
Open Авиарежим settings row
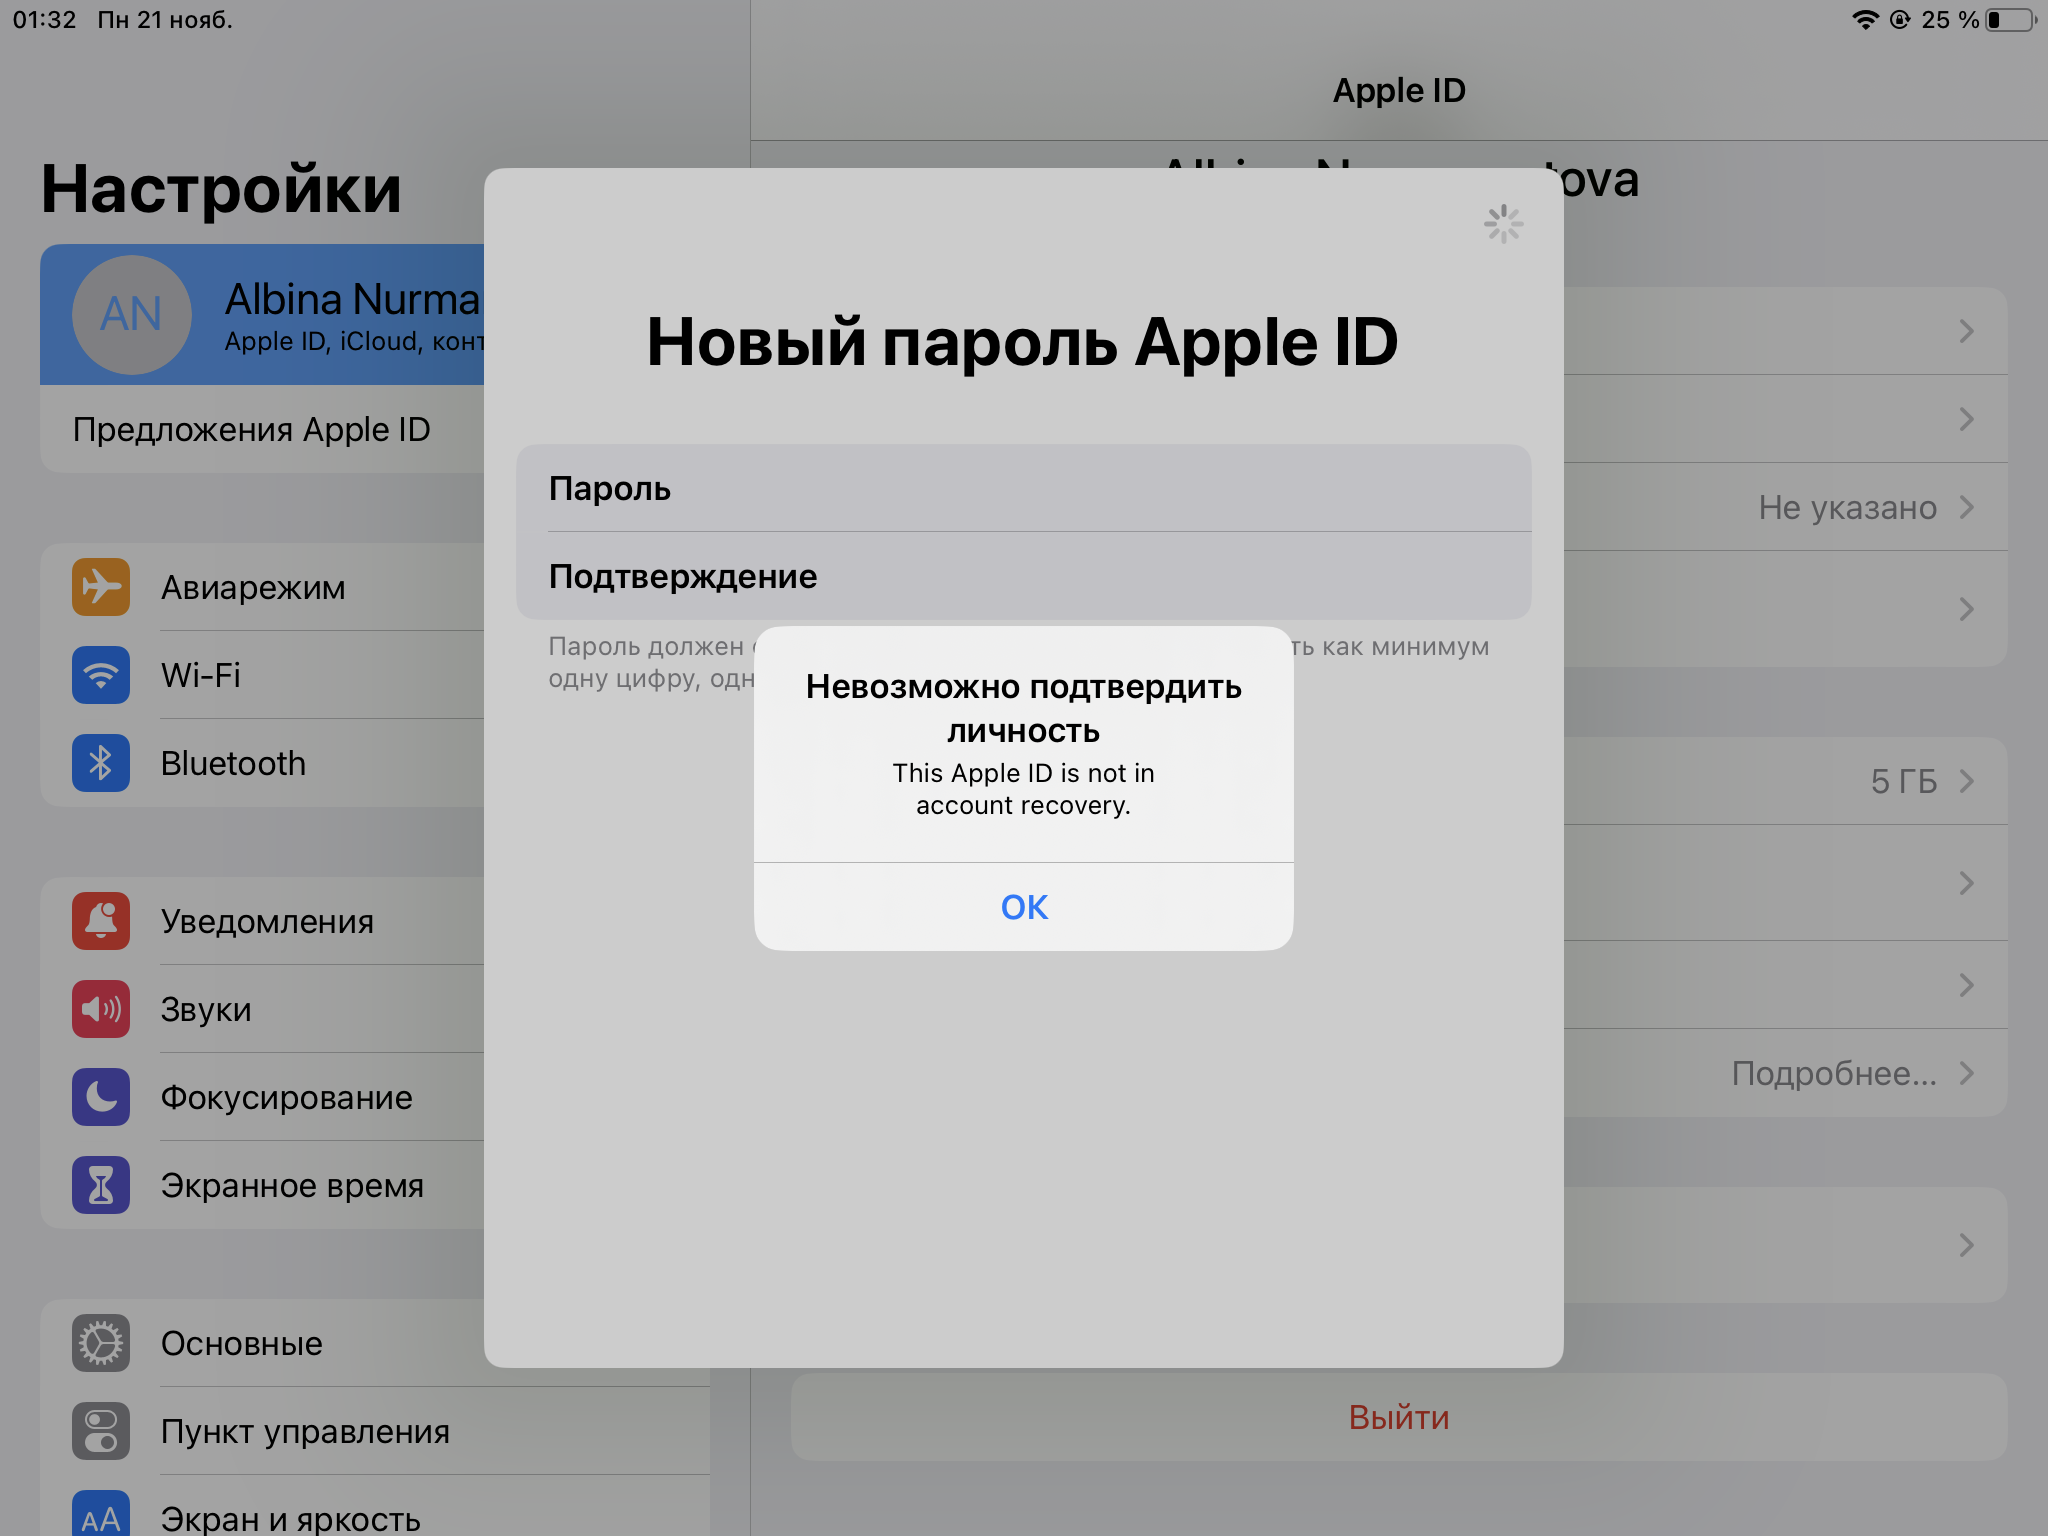(262, 587)
